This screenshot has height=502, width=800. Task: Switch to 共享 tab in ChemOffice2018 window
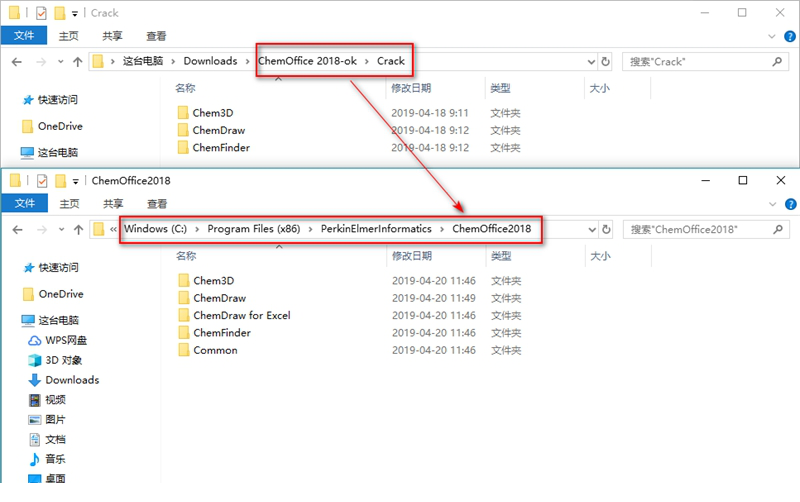(113, 204)
